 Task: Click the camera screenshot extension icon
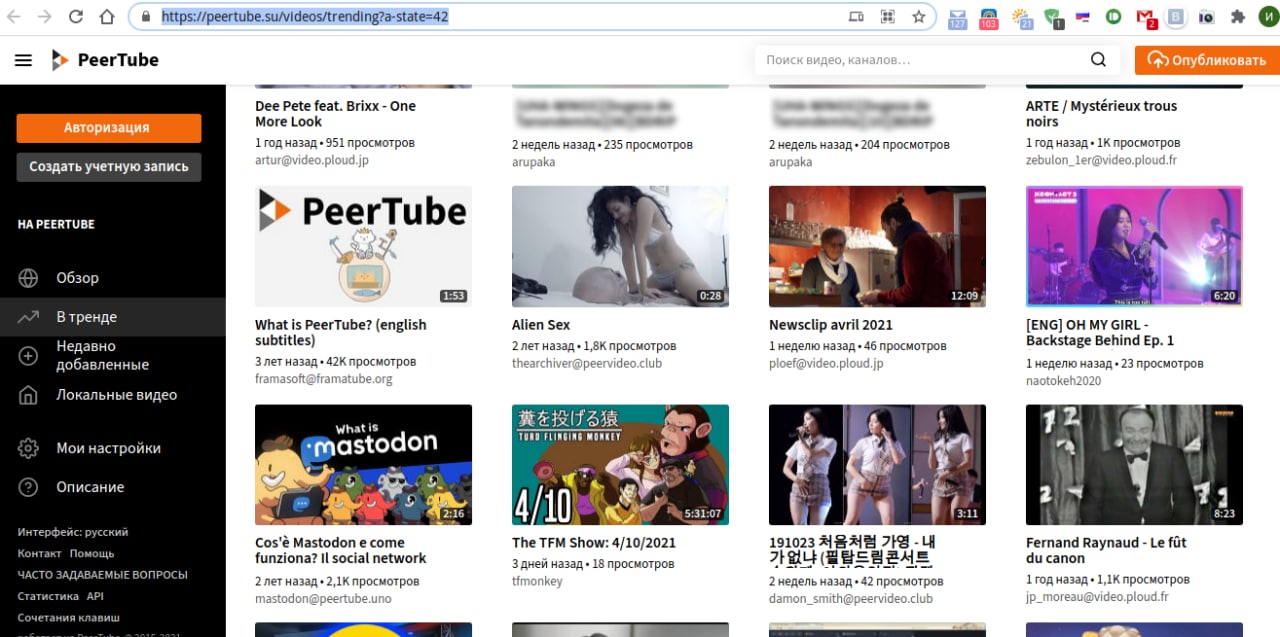(1207, 17)
